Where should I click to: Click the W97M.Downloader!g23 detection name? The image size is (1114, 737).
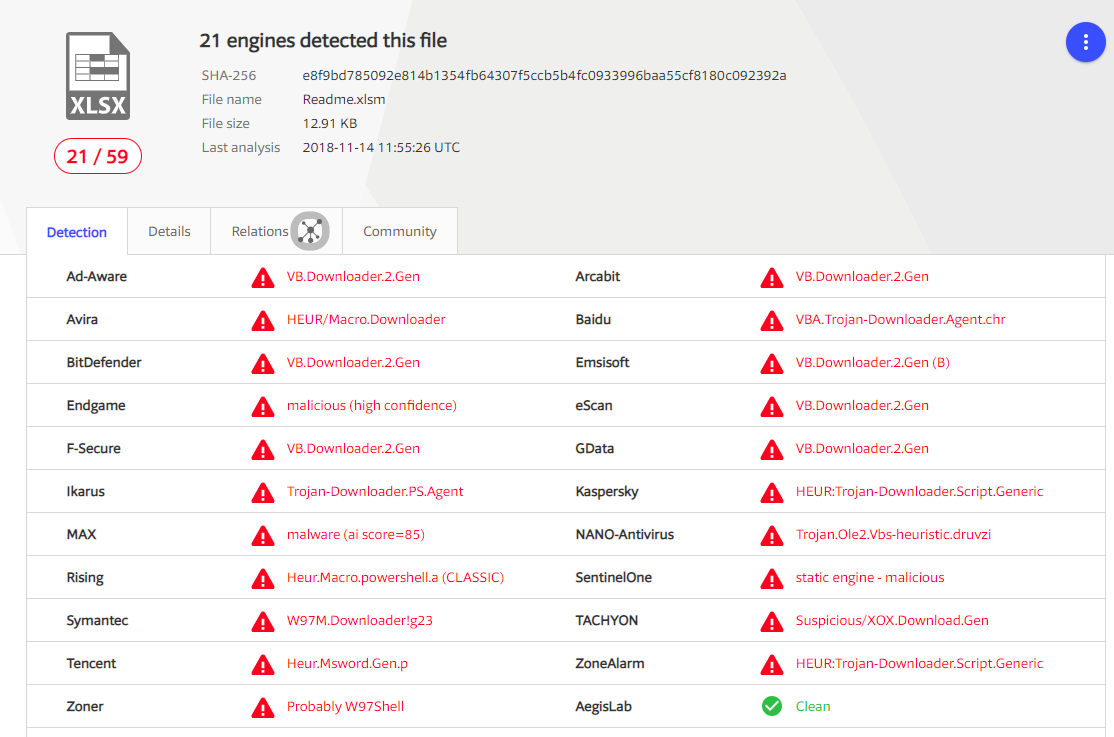coord(359,620)
